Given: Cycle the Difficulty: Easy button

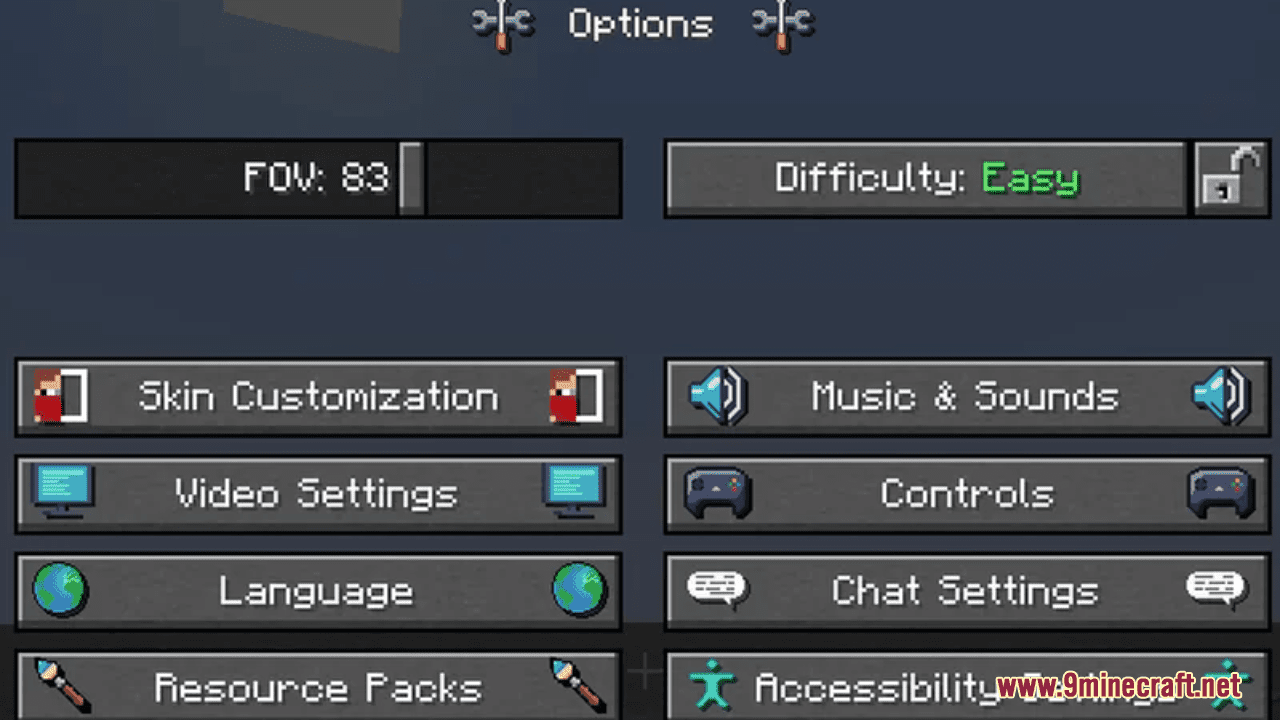Looking at the screenshot, I should 926,179.
